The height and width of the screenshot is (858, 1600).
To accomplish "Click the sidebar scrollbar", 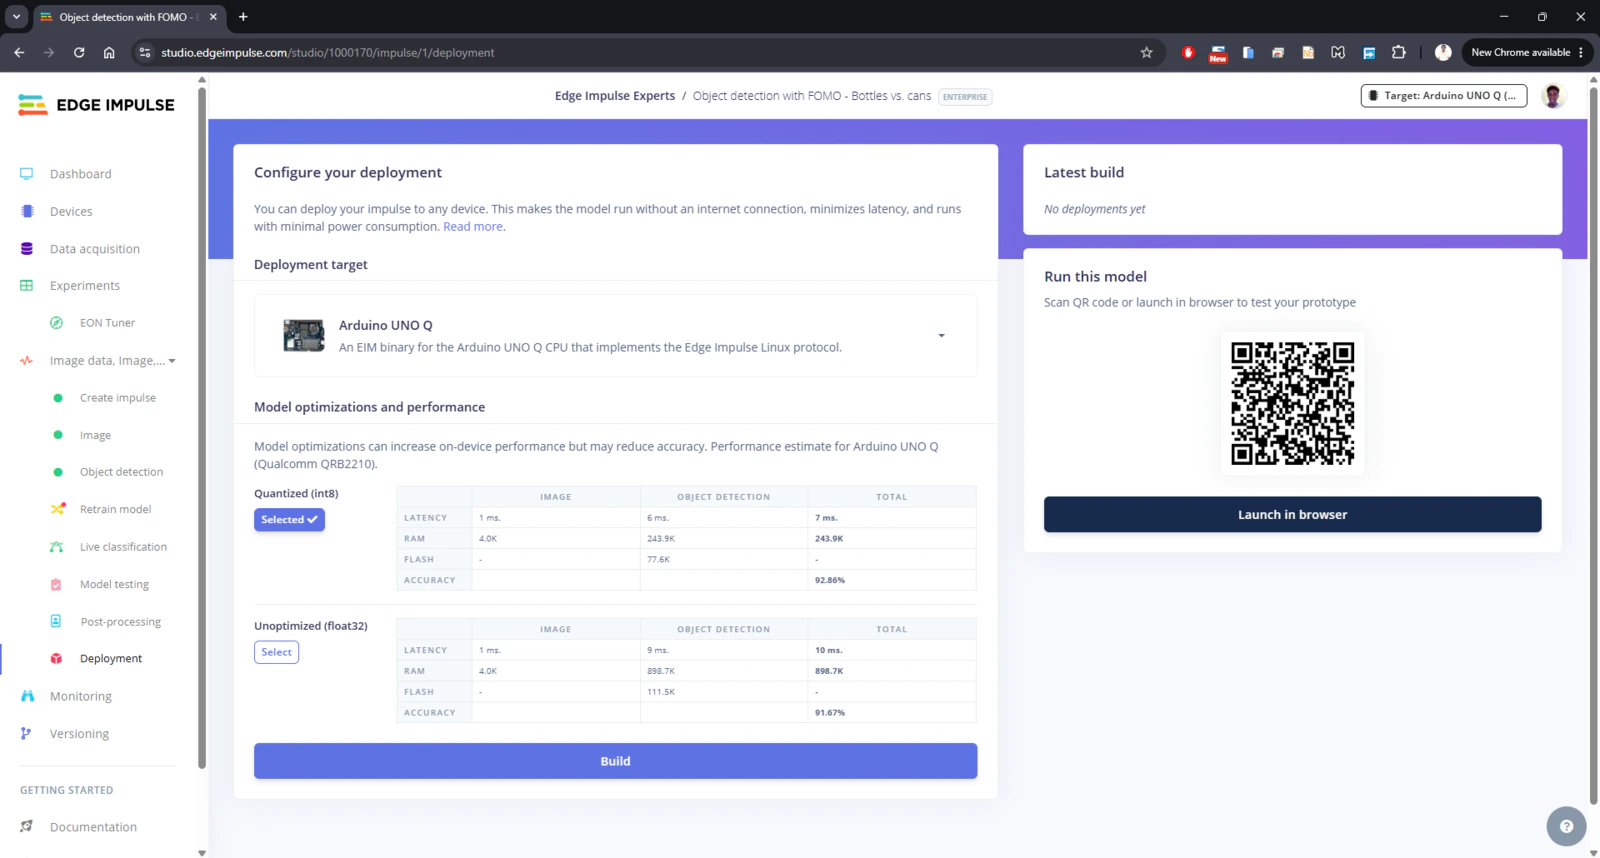I will coord(202,430).
